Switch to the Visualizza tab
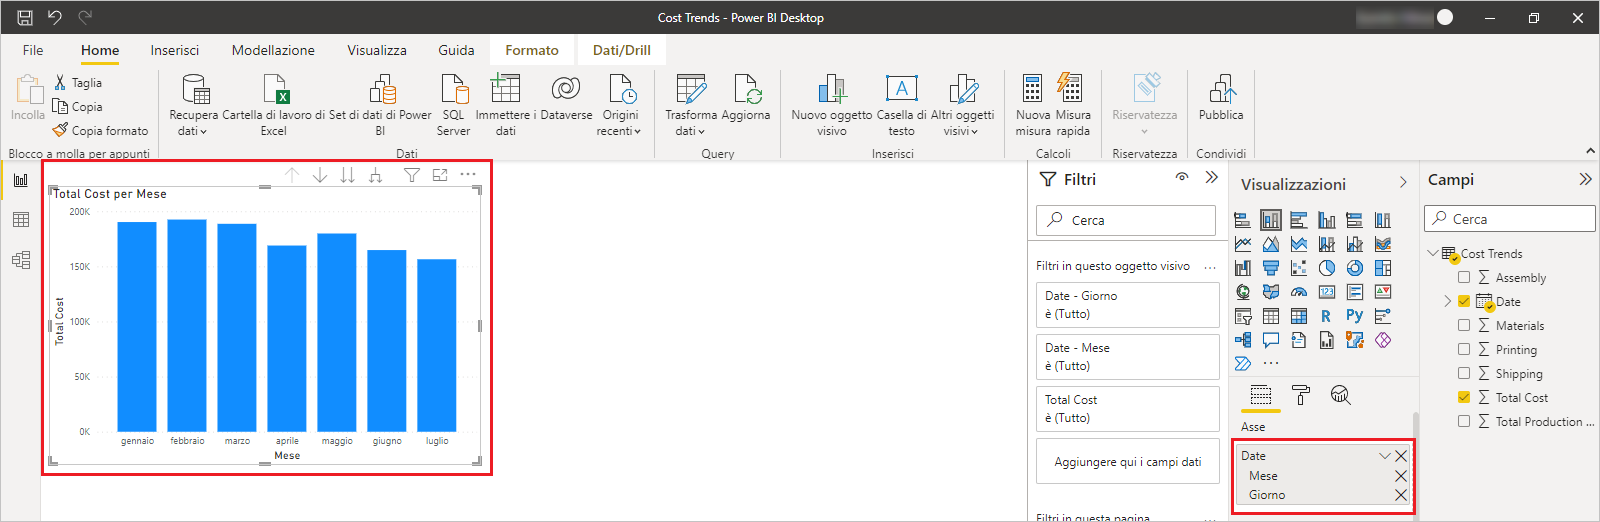This screenshot has height=522, width=1600. click(x=377, y=50)
